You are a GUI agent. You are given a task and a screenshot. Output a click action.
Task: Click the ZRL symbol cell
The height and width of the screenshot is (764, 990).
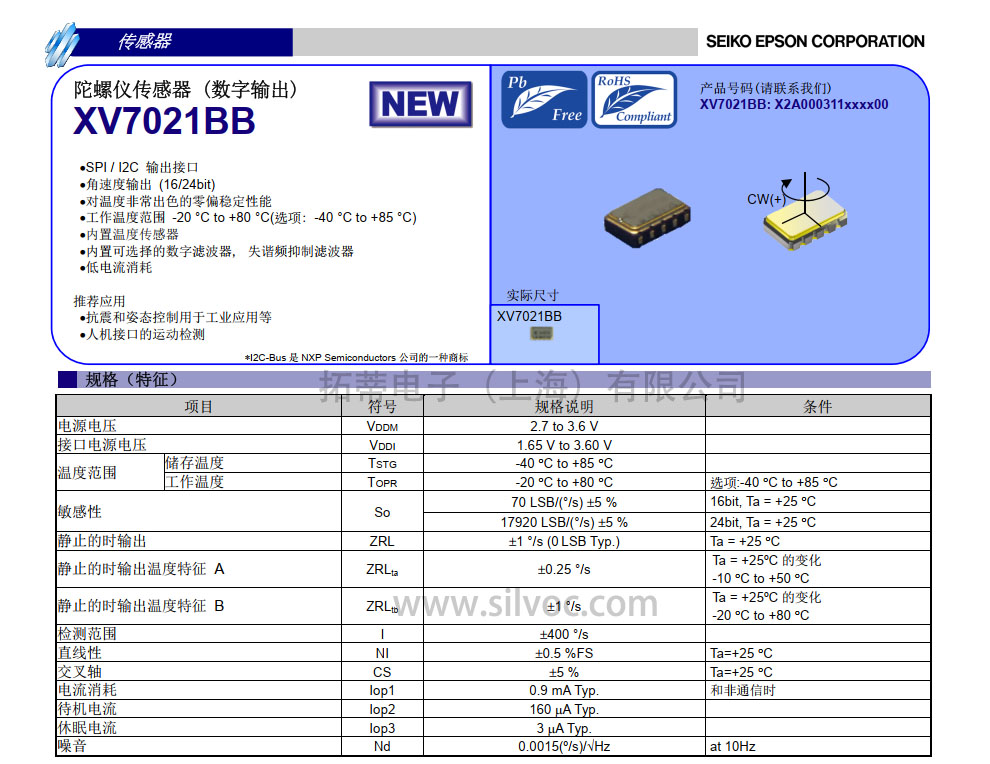pos(382,541)
